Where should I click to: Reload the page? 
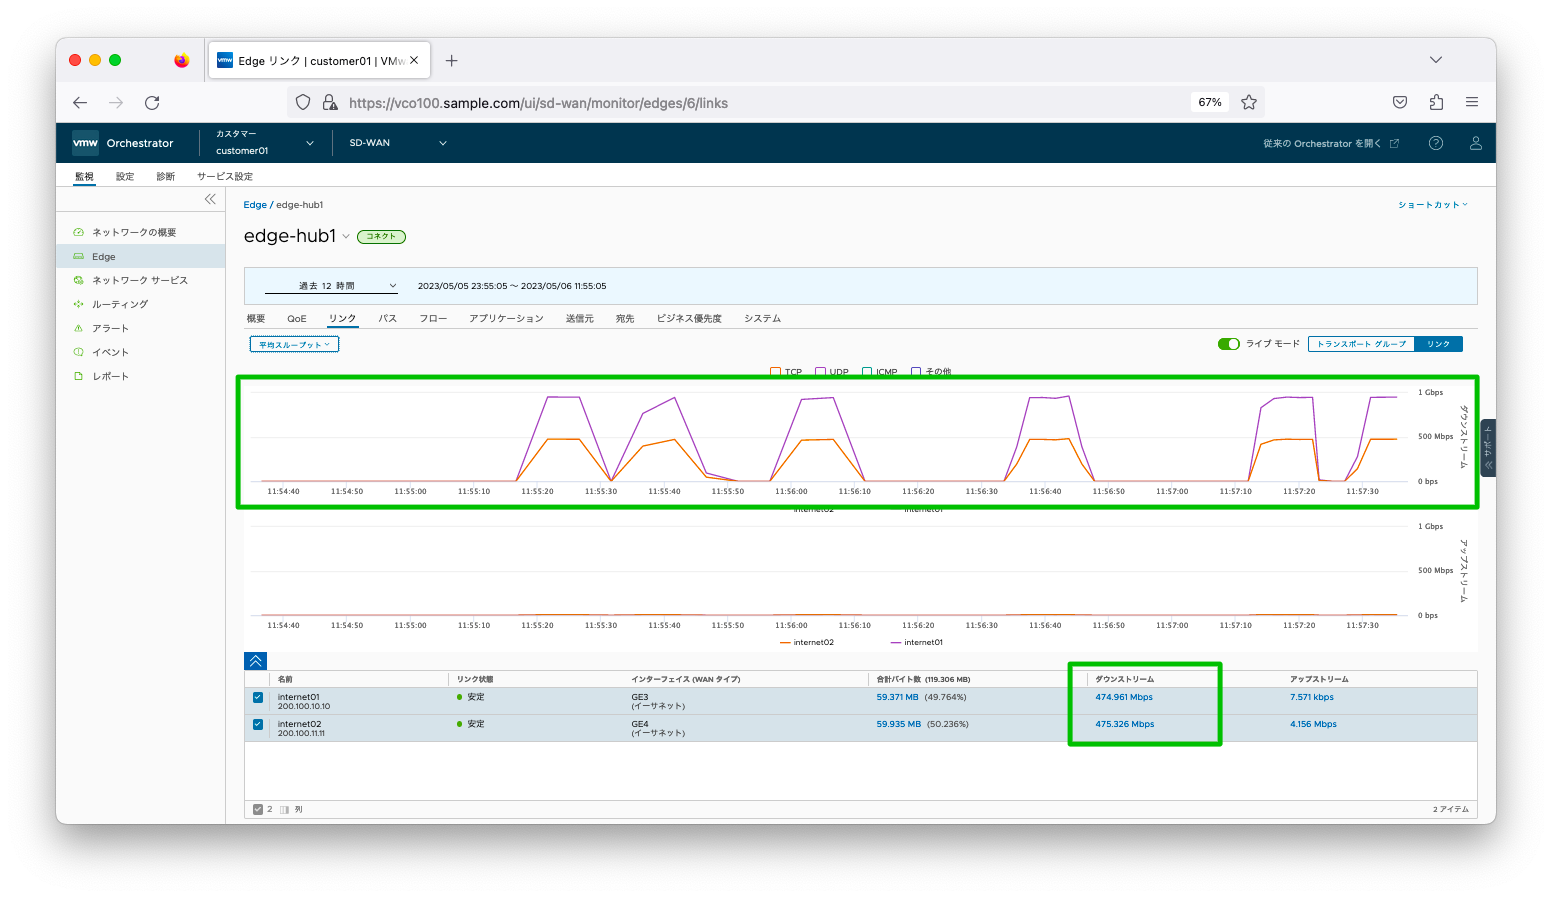[x=152, y=102]
